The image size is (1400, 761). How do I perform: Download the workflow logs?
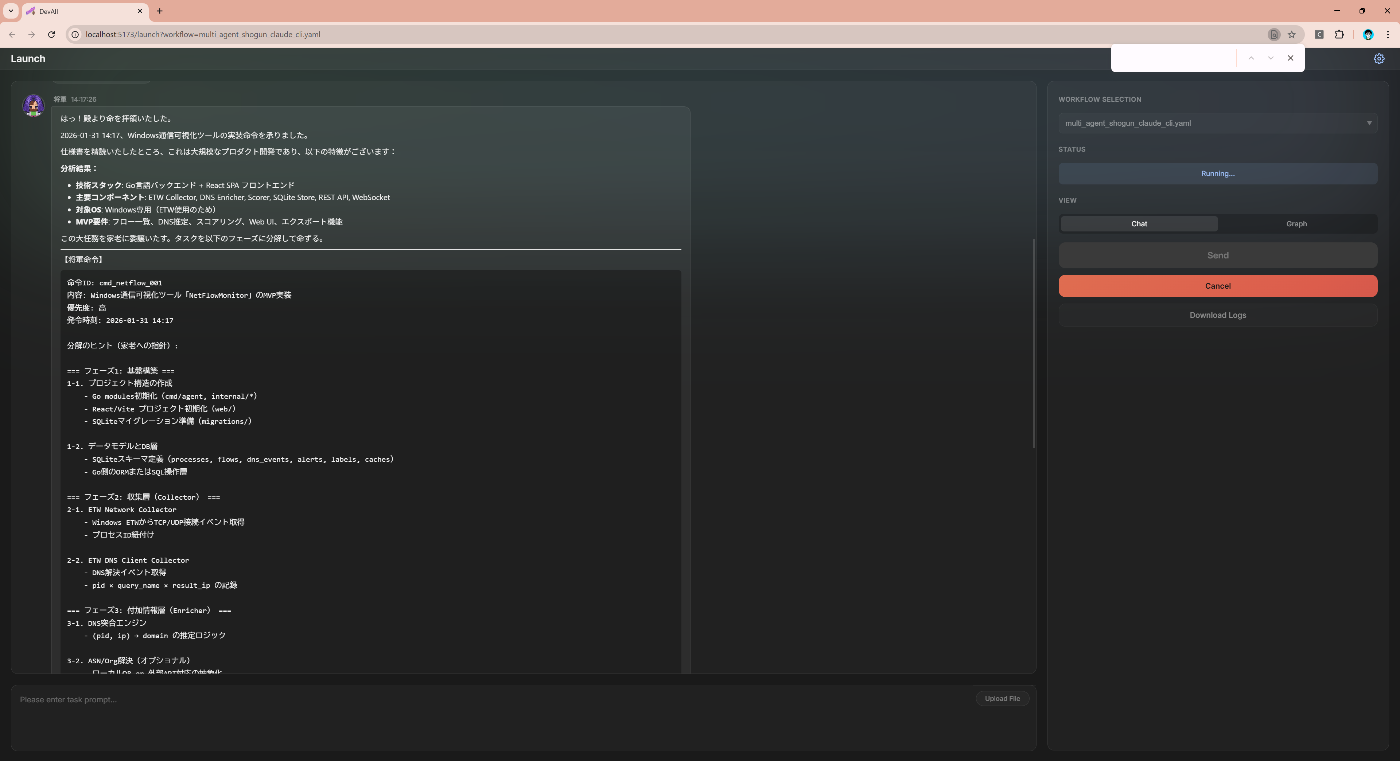[x=1217, y=314]
